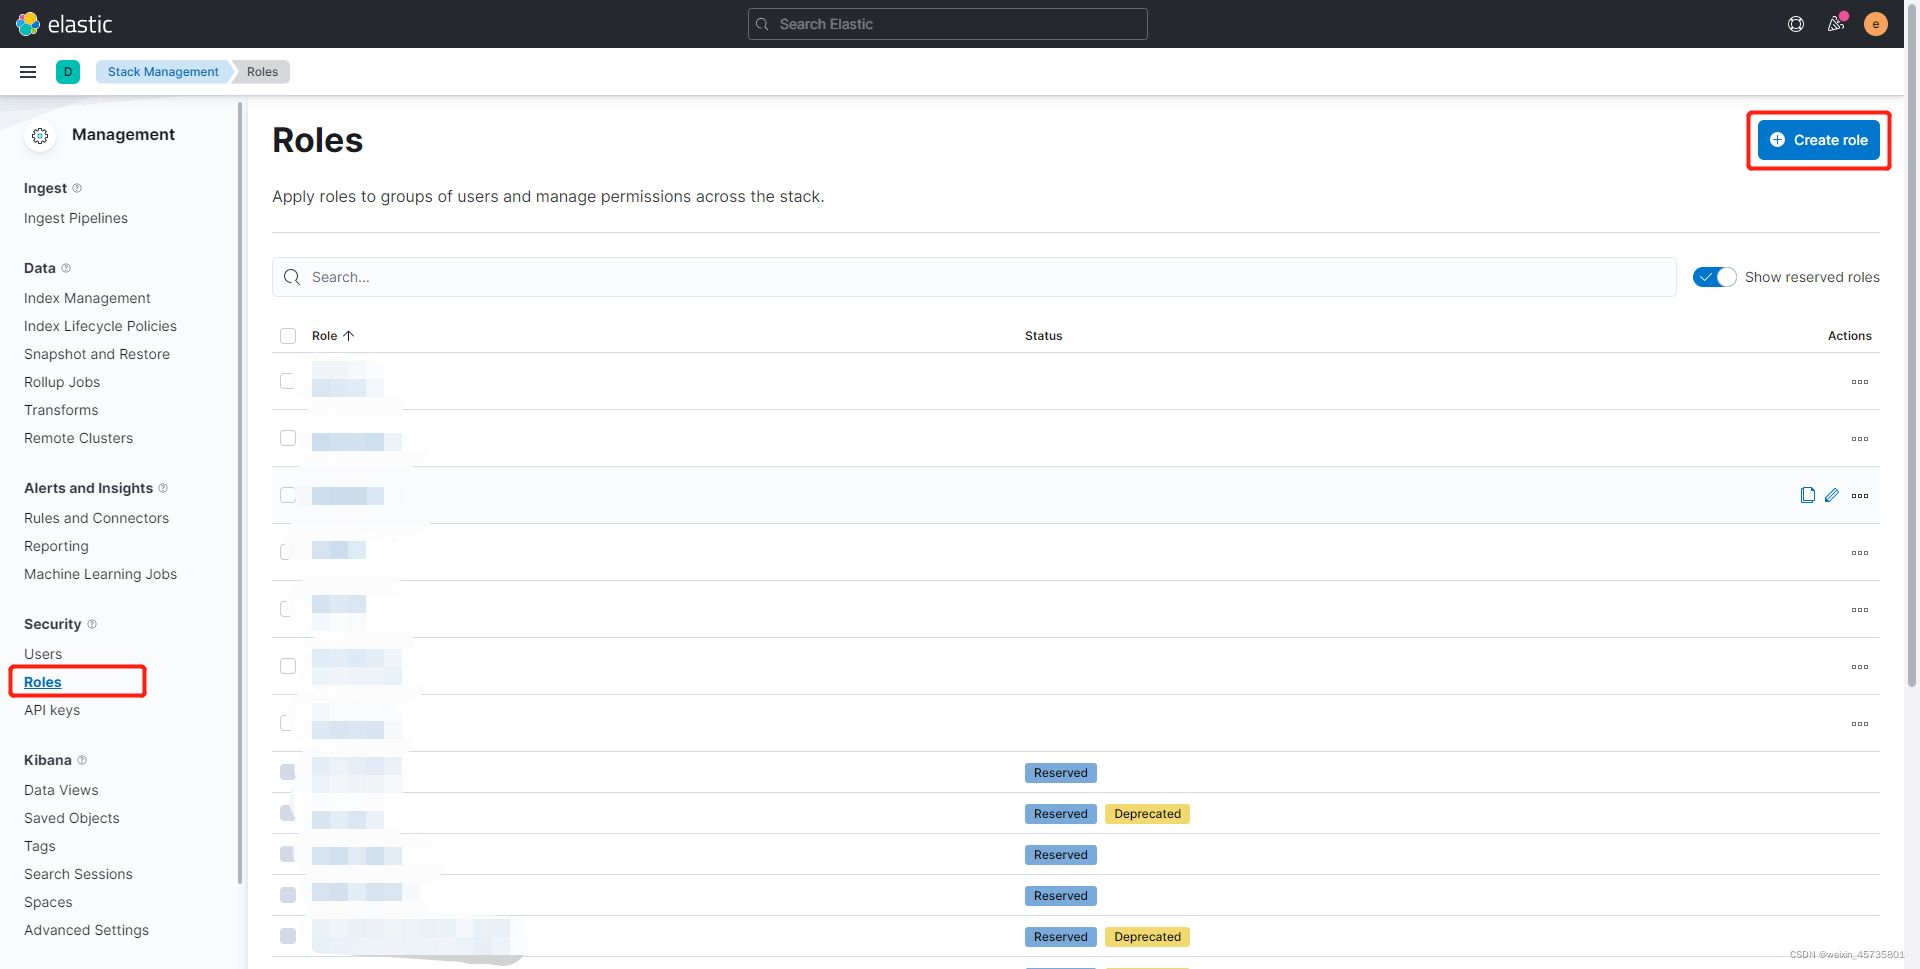Image resolution: width=1920 pixels, height=969 pixels.
Task: Open actions menu for first role row
Action: (1860, 382)
